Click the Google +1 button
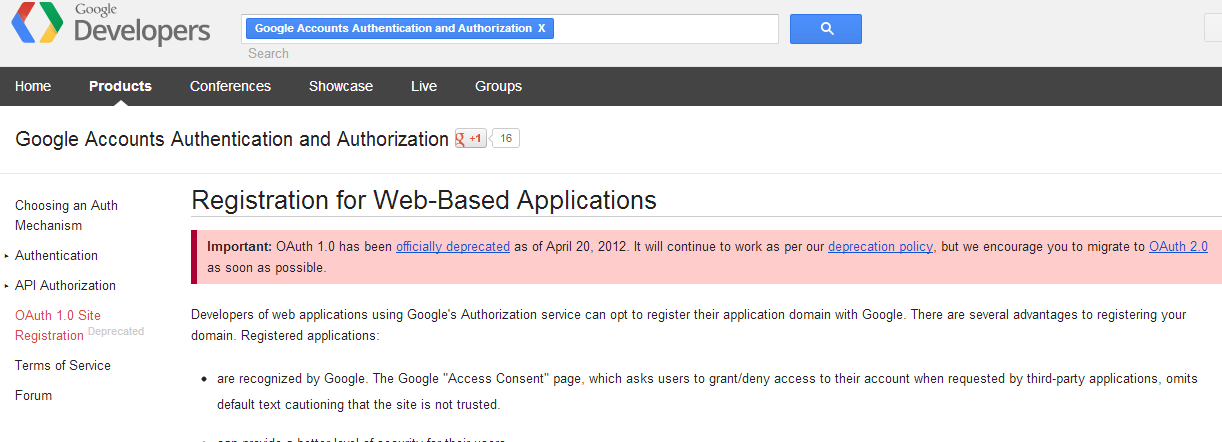Image resolution: width=1222 pixels, height=442 pixels. click(x=471, y=139)
